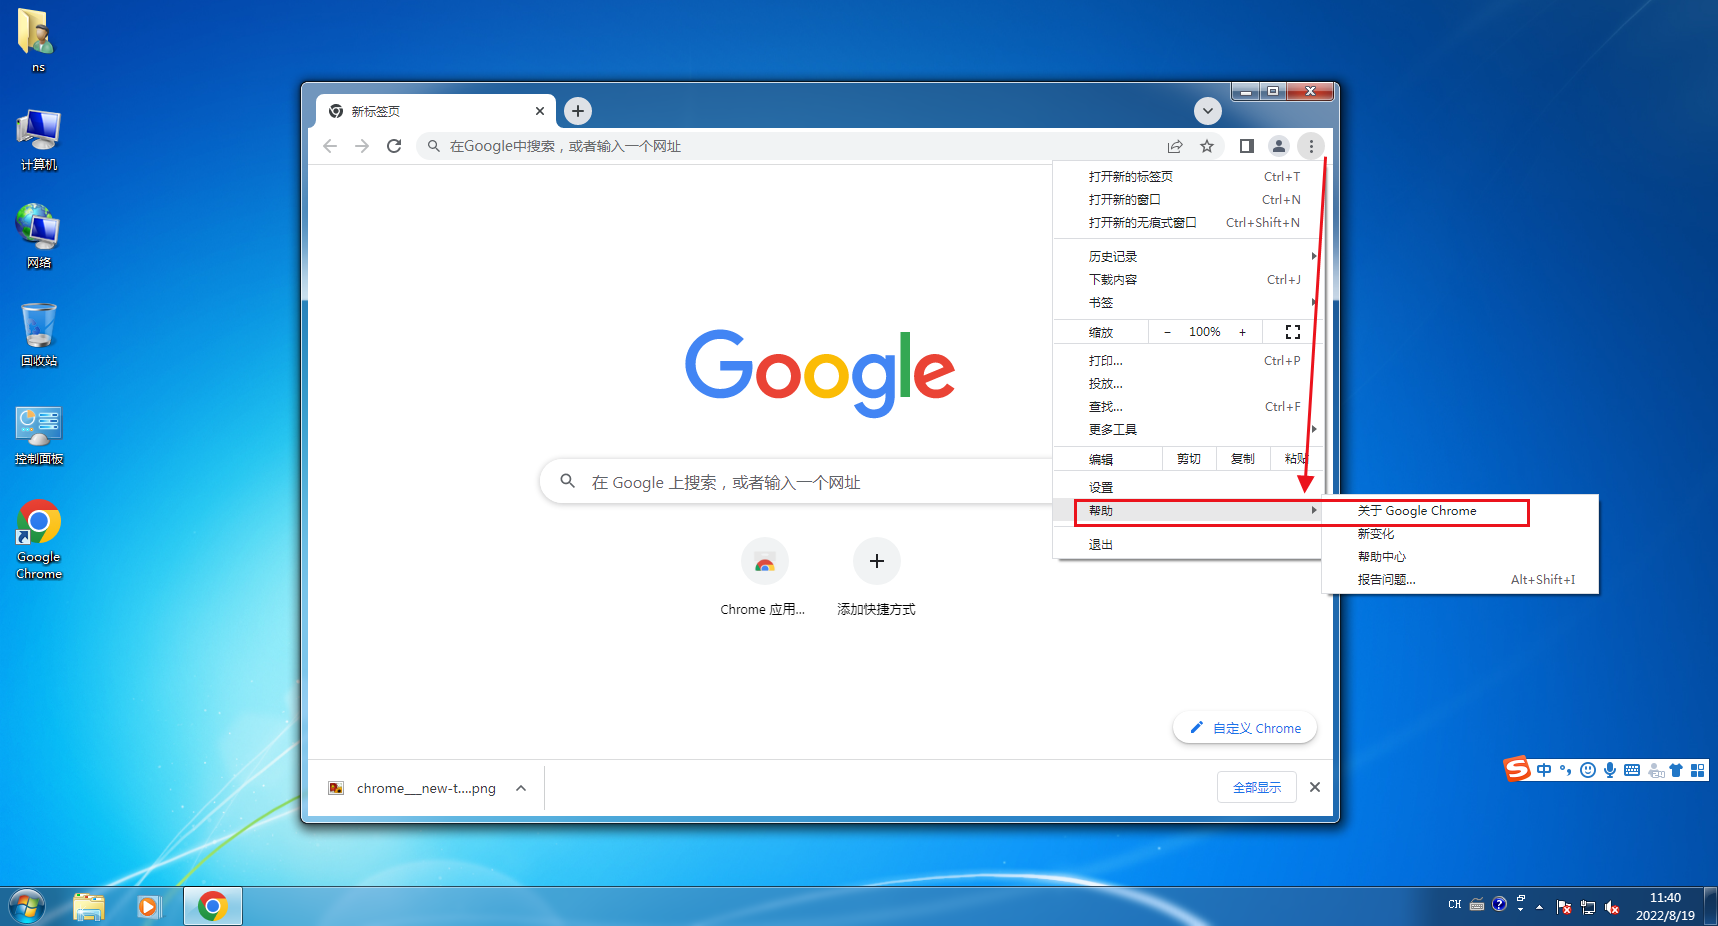1718x926 pixels.
Task: Open the Chrome 应用 shortcut
Action: 764,578
